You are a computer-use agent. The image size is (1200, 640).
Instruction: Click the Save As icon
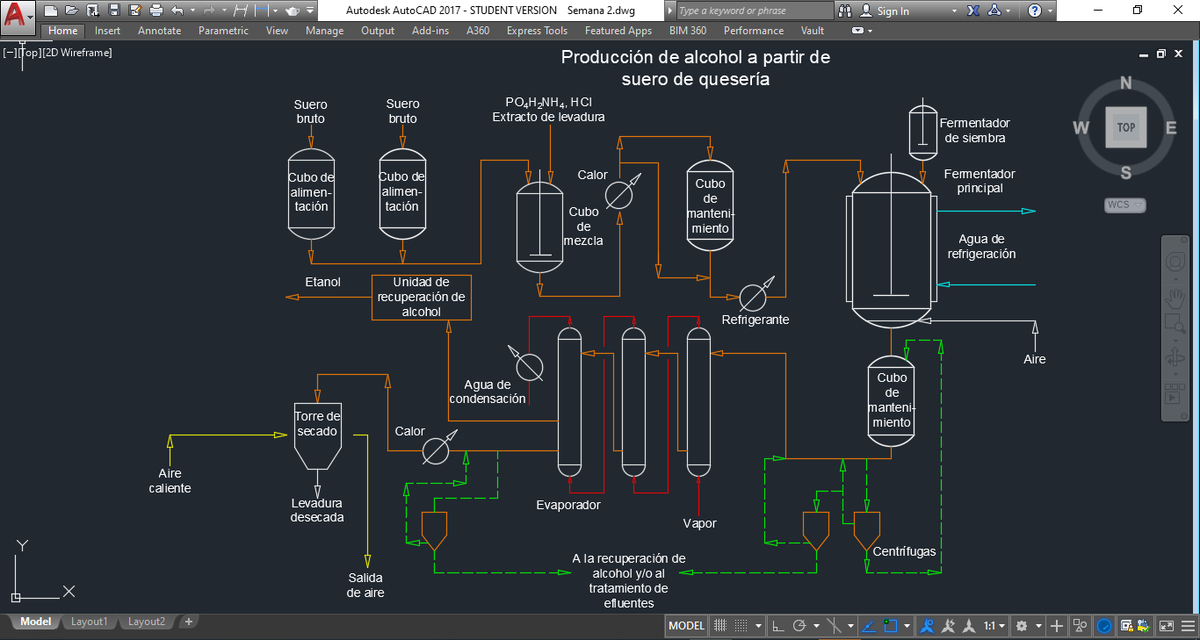(x=137, y=10)
